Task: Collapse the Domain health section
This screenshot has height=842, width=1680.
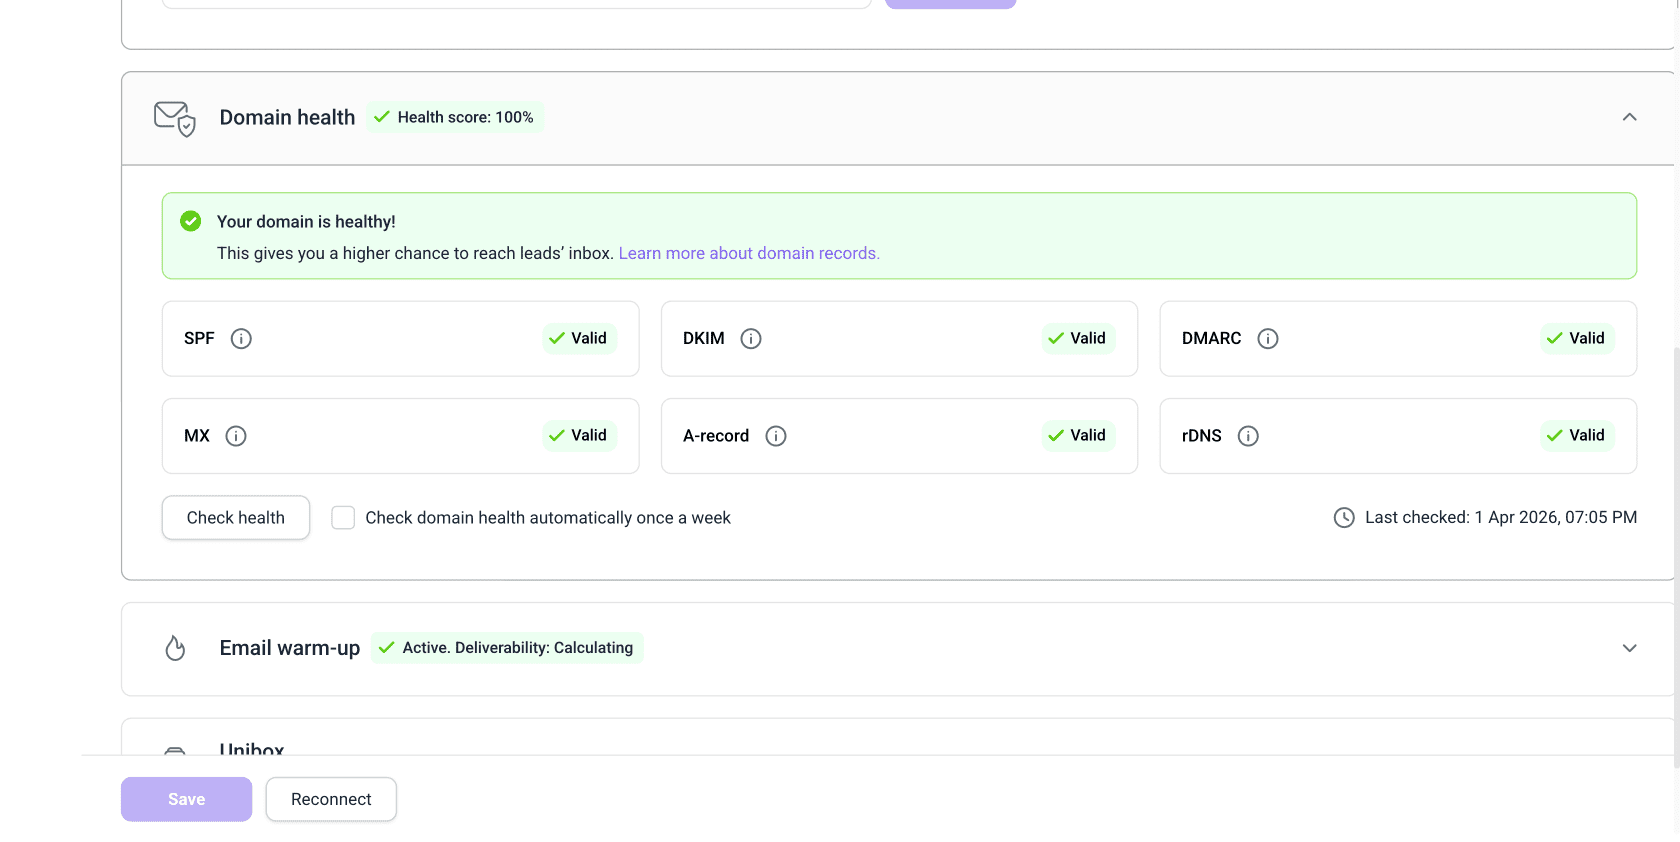Action: click(1629, 117)
